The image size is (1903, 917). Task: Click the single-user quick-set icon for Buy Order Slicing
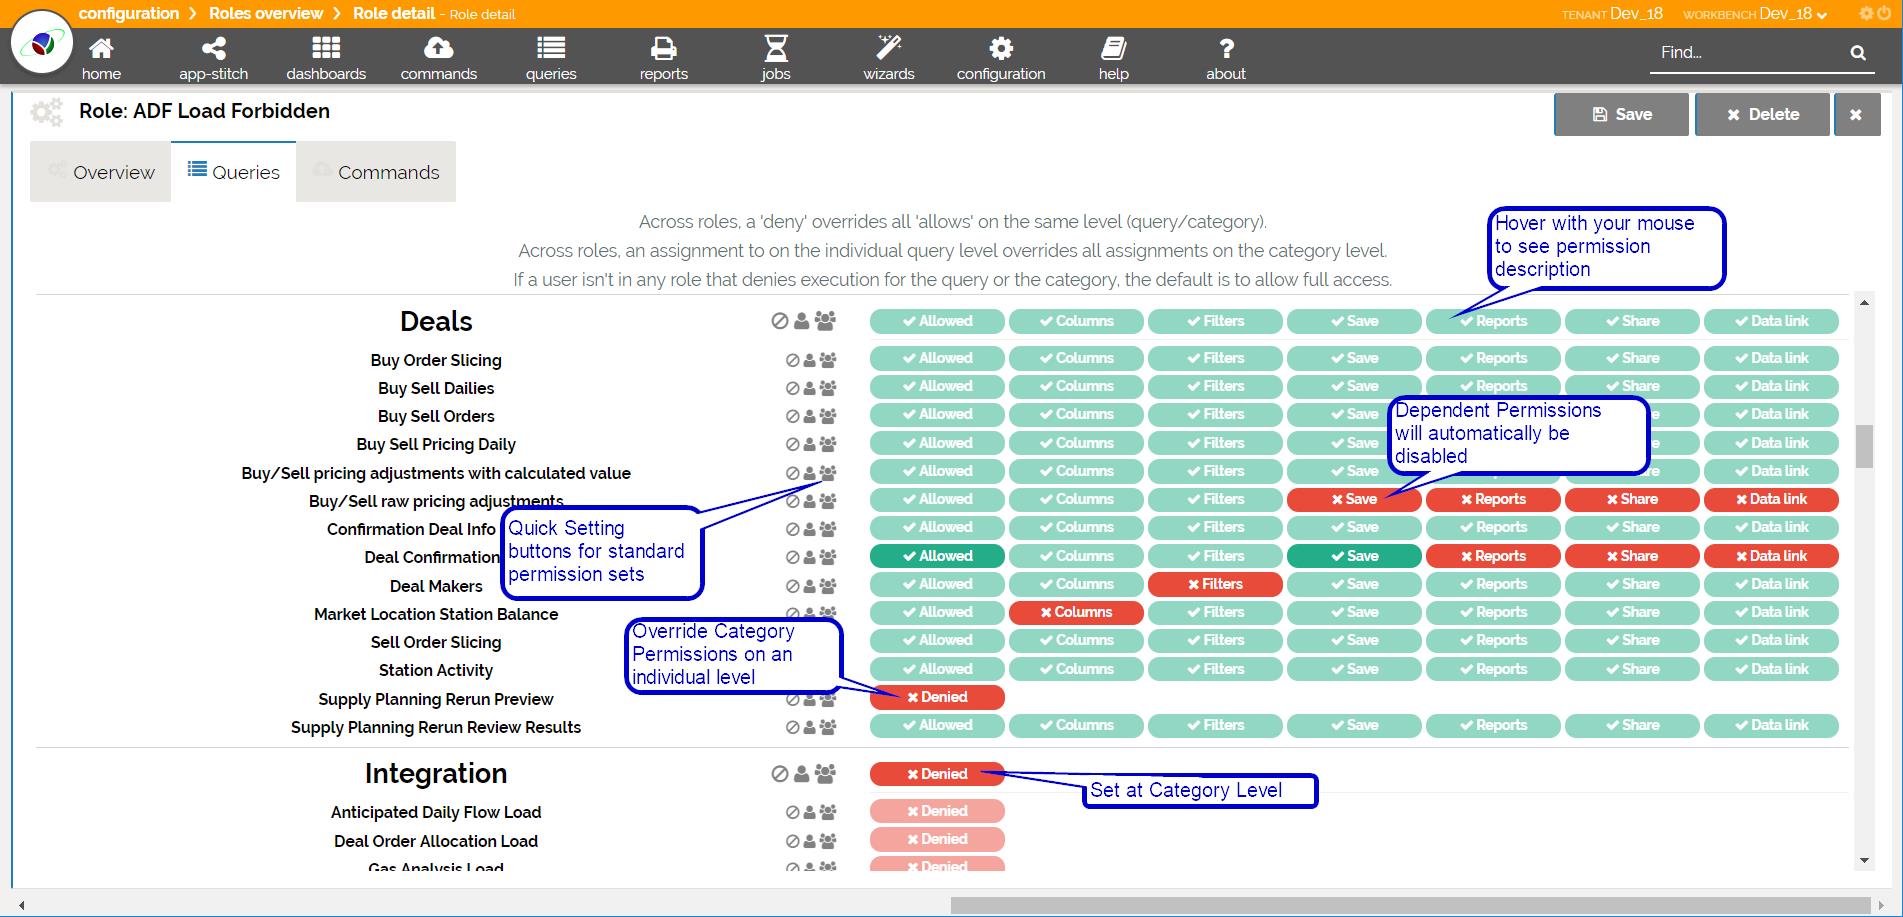[809, 360]
